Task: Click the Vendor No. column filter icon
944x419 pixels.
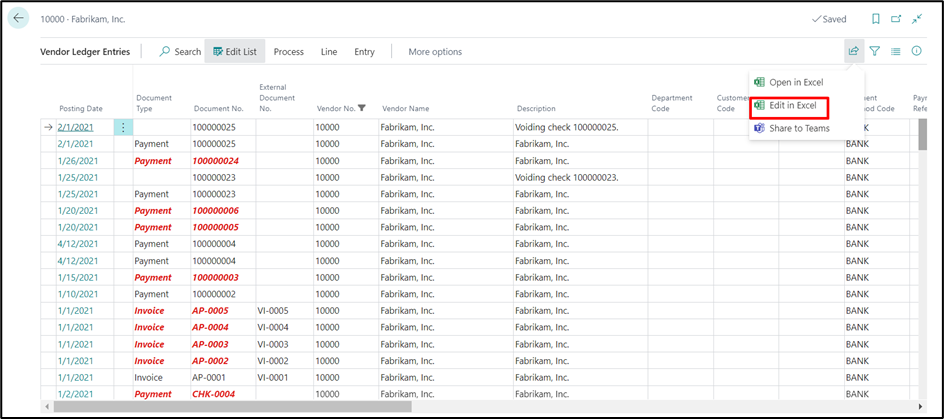Action: click(362, 108)
